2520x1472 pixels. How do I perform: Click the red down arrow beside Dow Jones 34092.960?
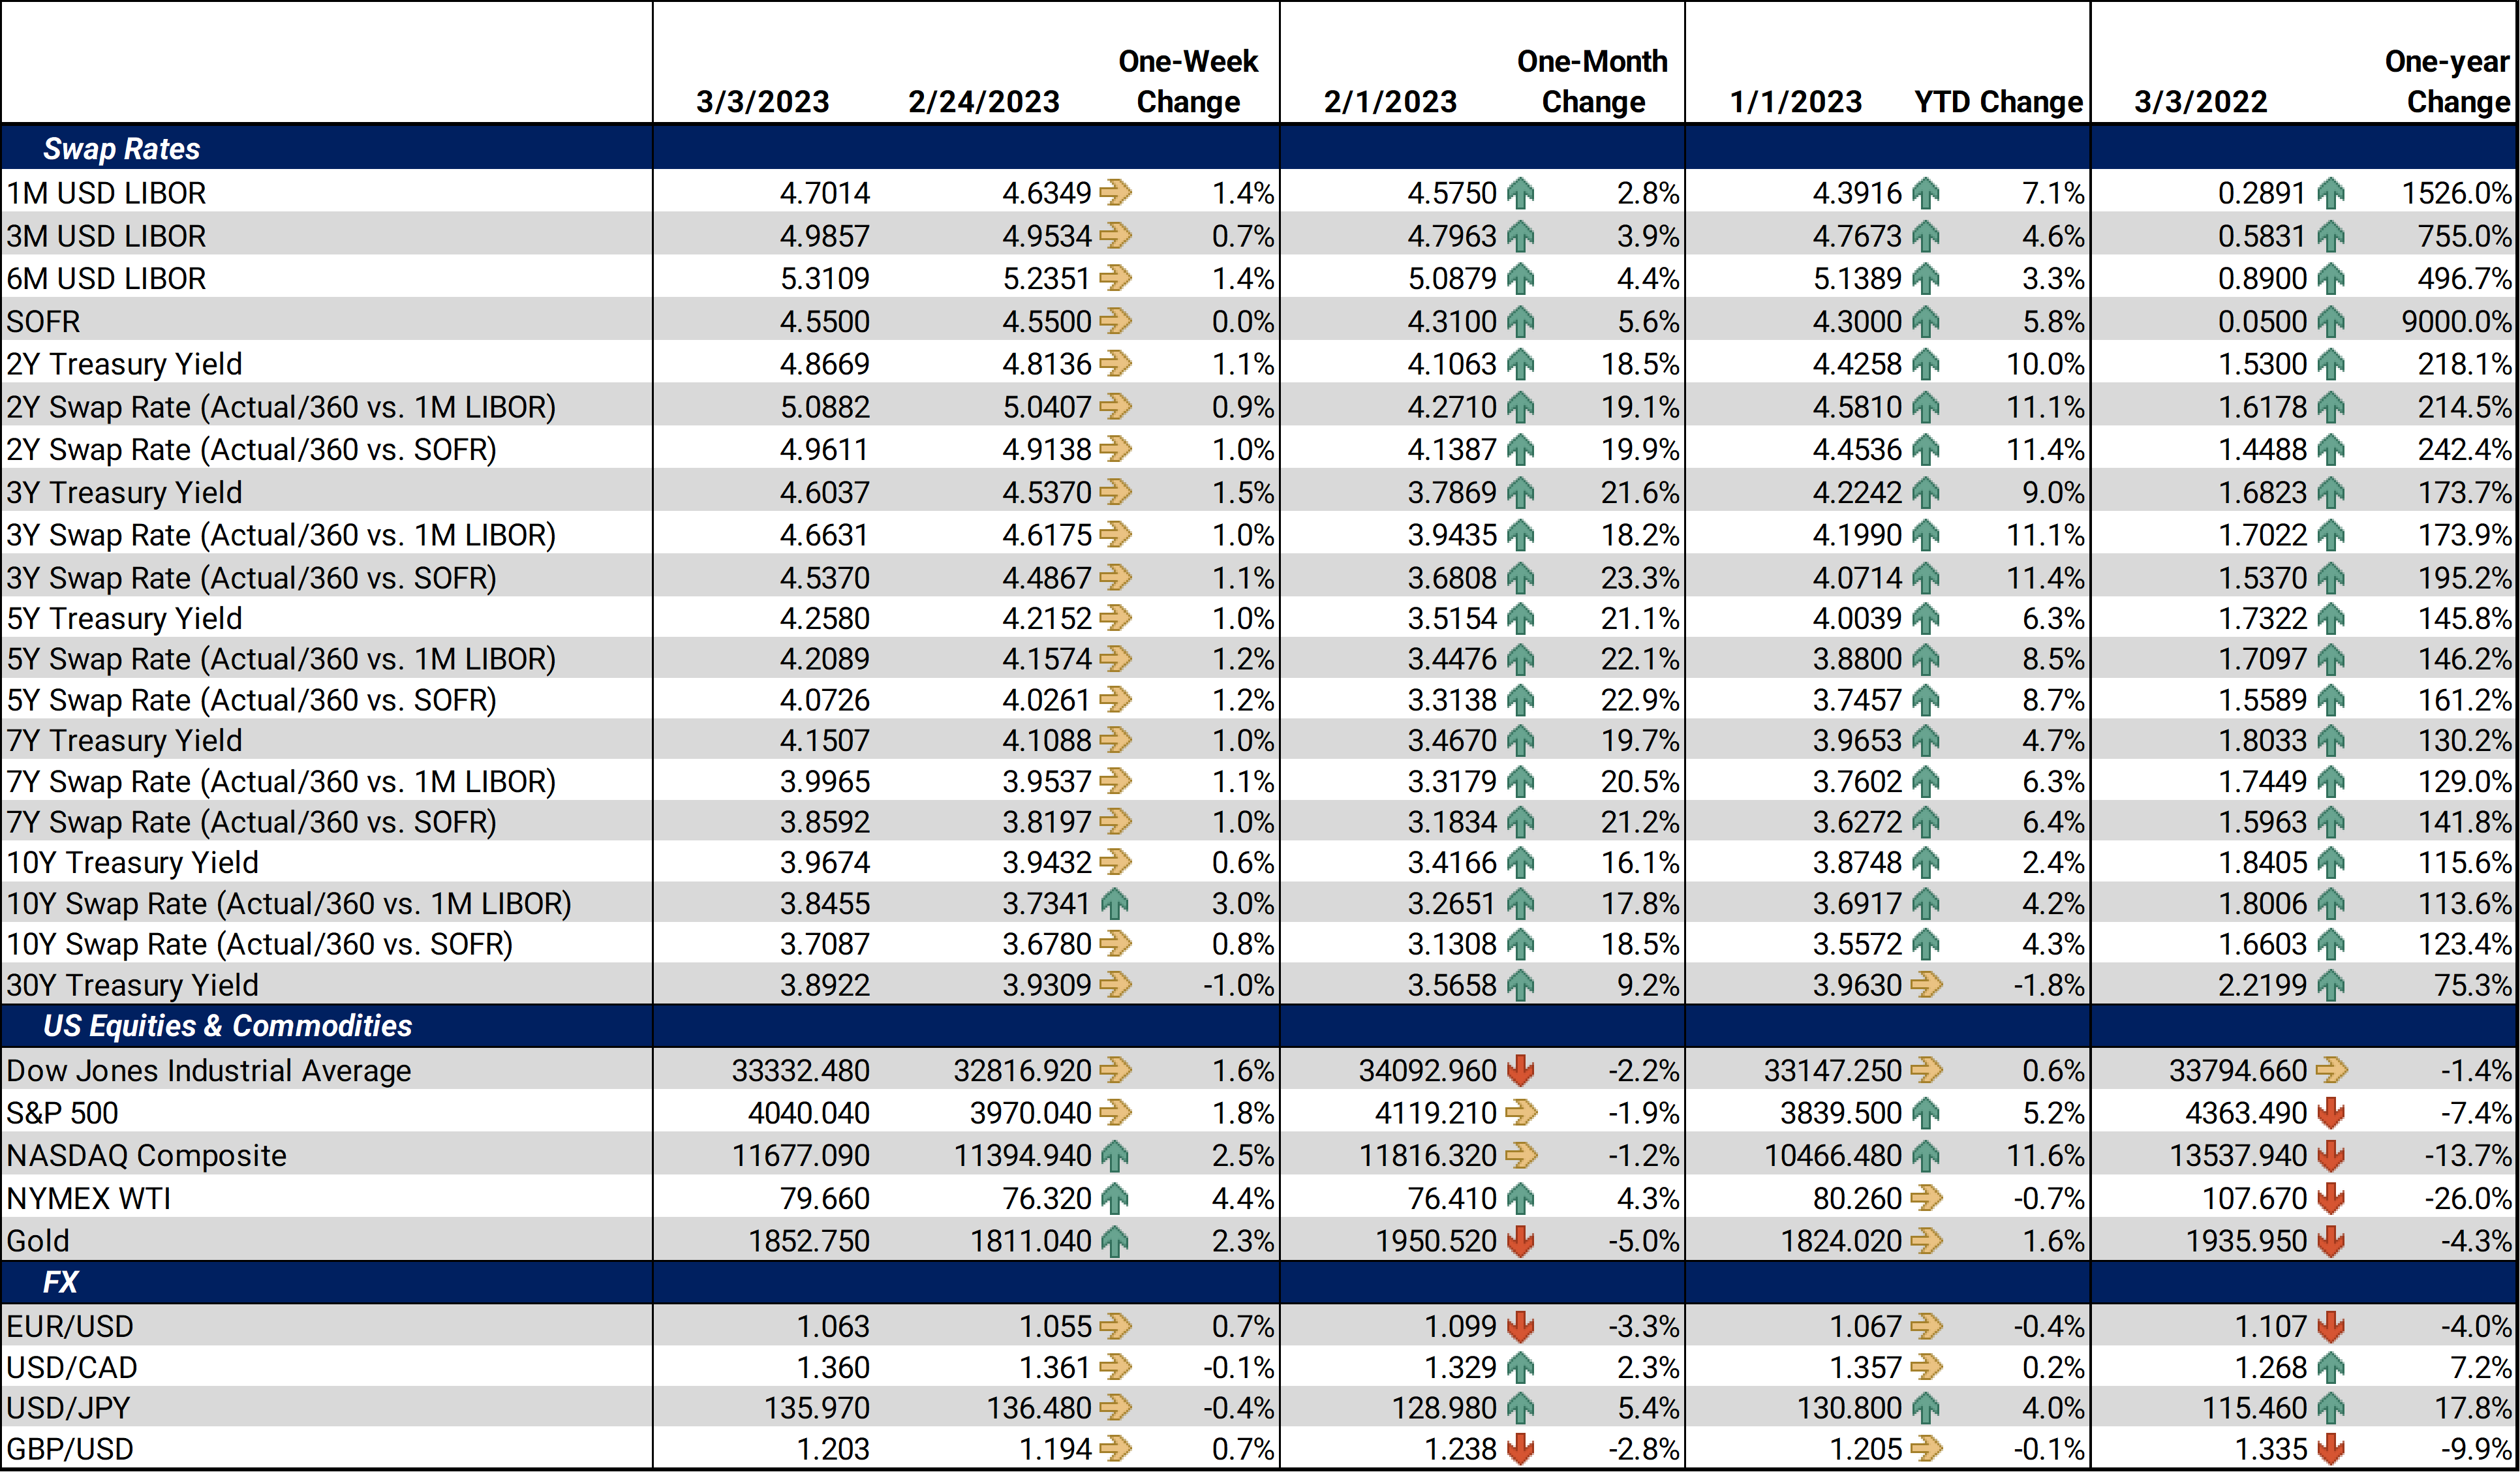[1520, 1070]
